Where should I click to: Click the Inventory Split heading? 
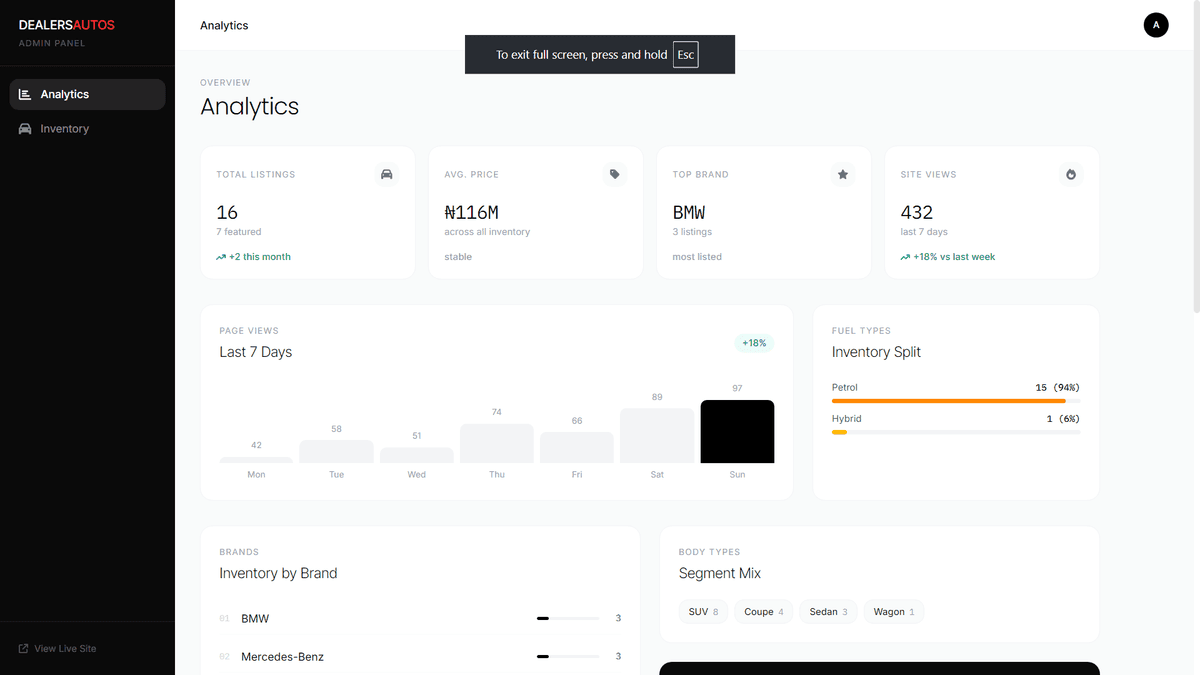876,352
